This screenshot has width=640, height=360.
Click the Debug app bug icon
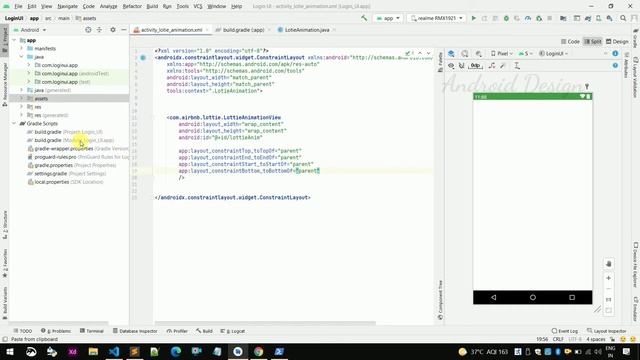click(x=506, y=18)
